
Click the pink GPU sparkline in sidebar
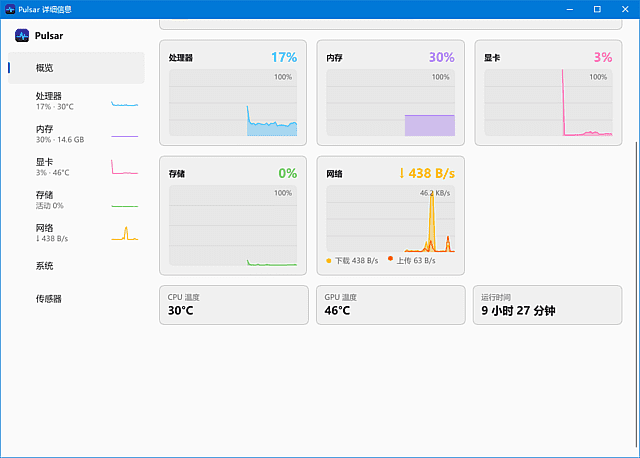click(124, 167)
